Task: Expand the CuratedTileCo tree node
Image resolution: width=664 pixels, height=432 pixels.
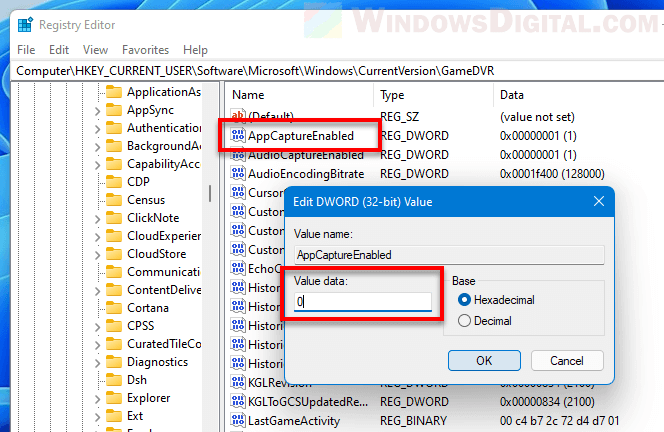Action: pos(97,345)
